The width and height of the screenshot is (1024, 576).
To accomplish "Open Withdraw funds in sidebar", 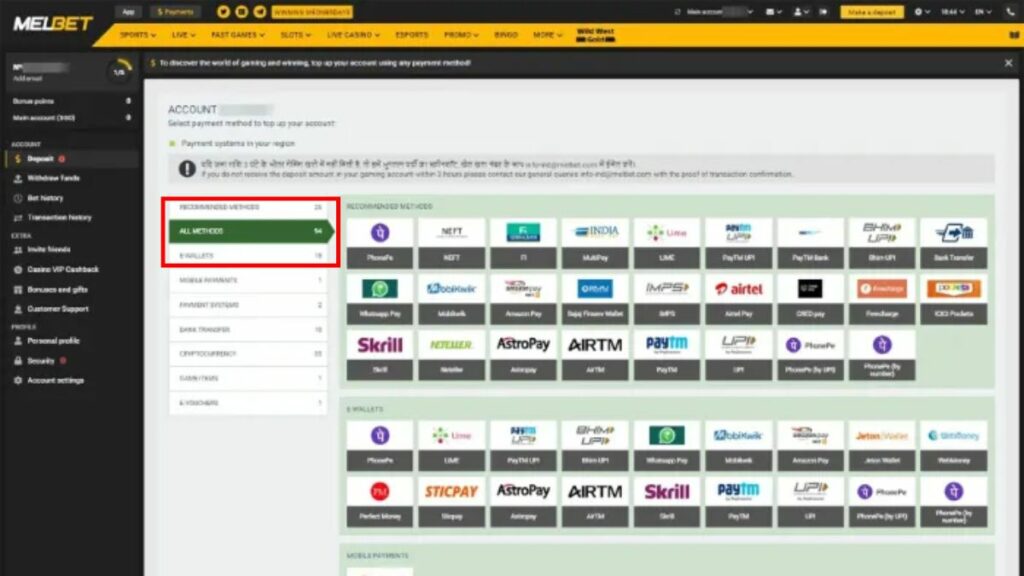I will [53, 178].
